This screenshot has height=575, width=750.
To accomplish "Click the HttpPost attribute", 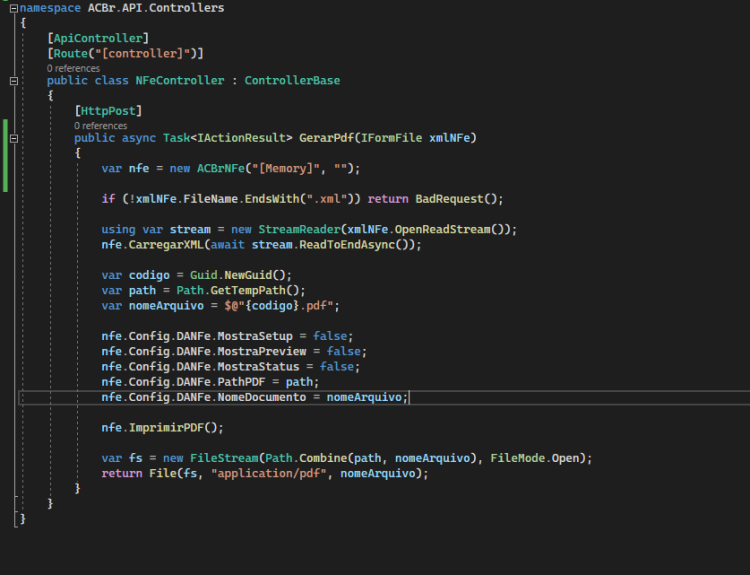I will pos(108,111).
